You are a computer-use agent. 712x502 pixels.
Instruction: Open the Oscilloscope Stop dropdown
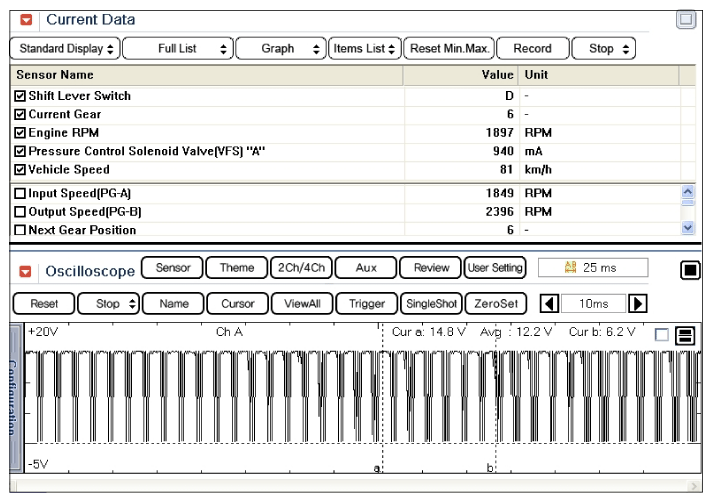tap(108, 304)
